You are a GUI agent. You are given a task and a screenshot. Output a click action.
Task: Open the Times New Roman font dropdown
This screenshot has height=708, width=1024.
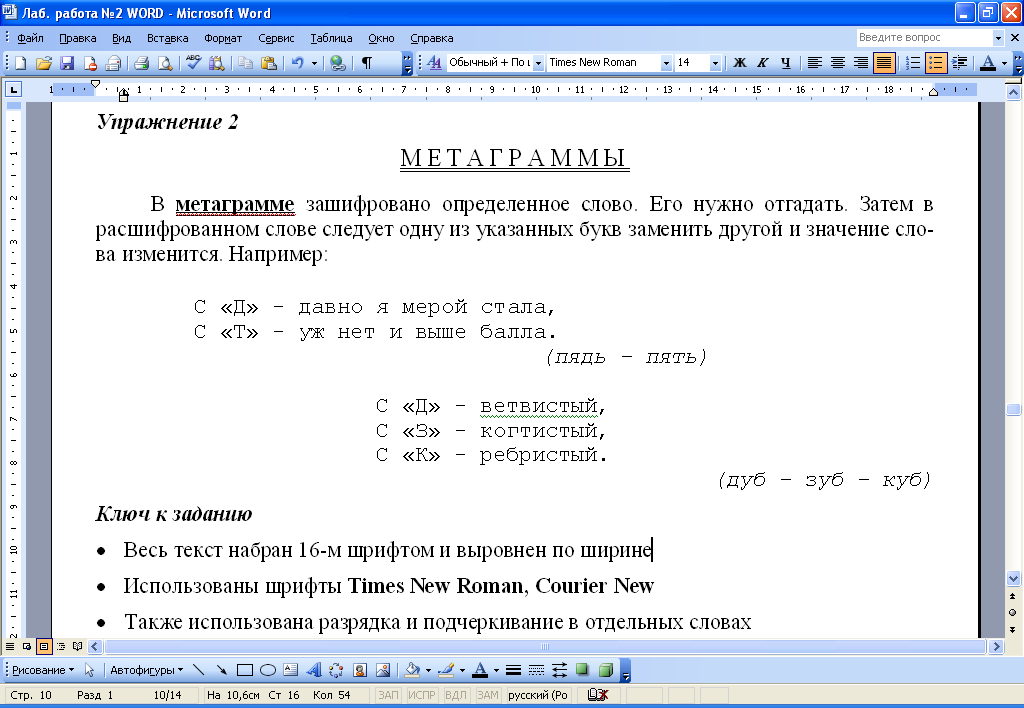pos(666,63)
